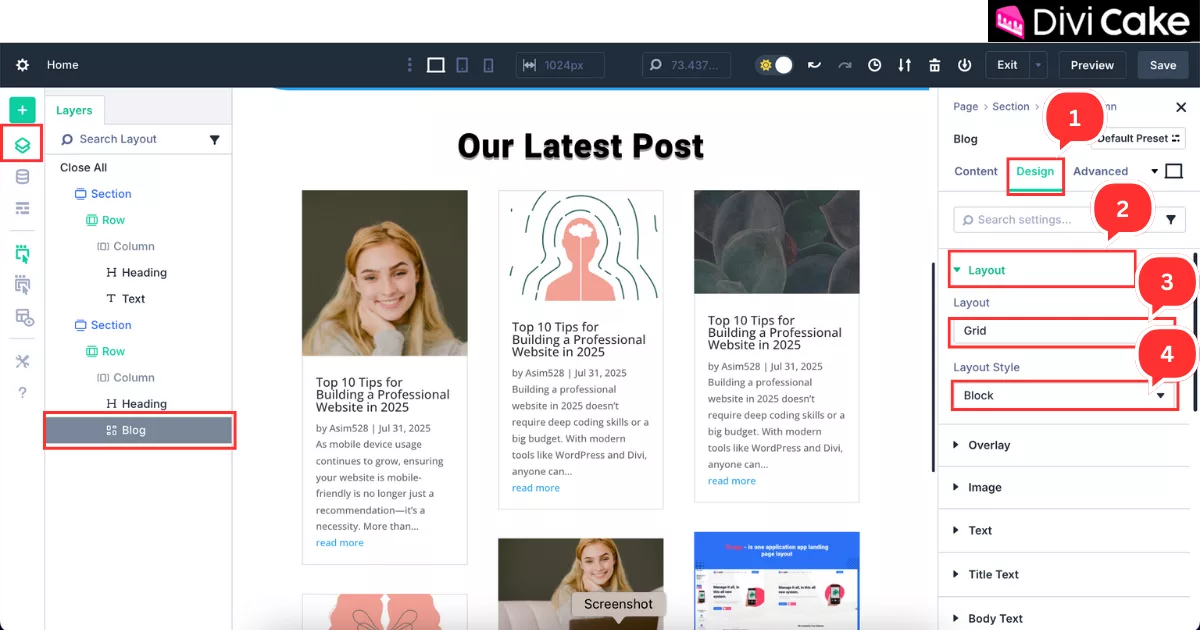Click the wireframe list icon in left sidebar
Screen dimensions: 1200x630
[x=22, y=208]
